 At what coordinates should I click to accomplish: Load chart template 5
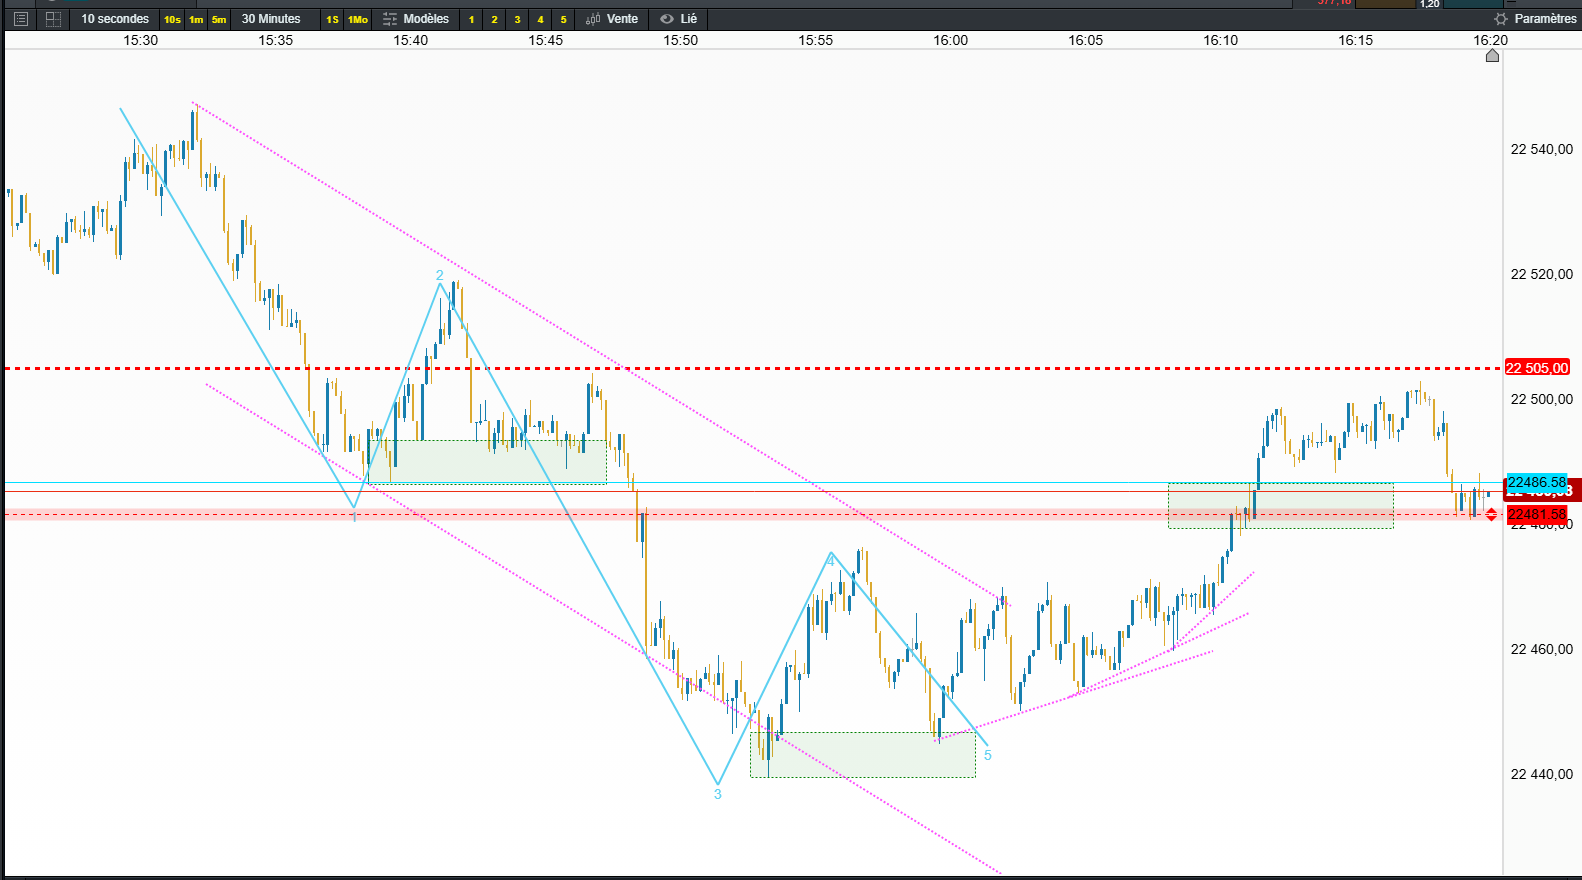563,19
